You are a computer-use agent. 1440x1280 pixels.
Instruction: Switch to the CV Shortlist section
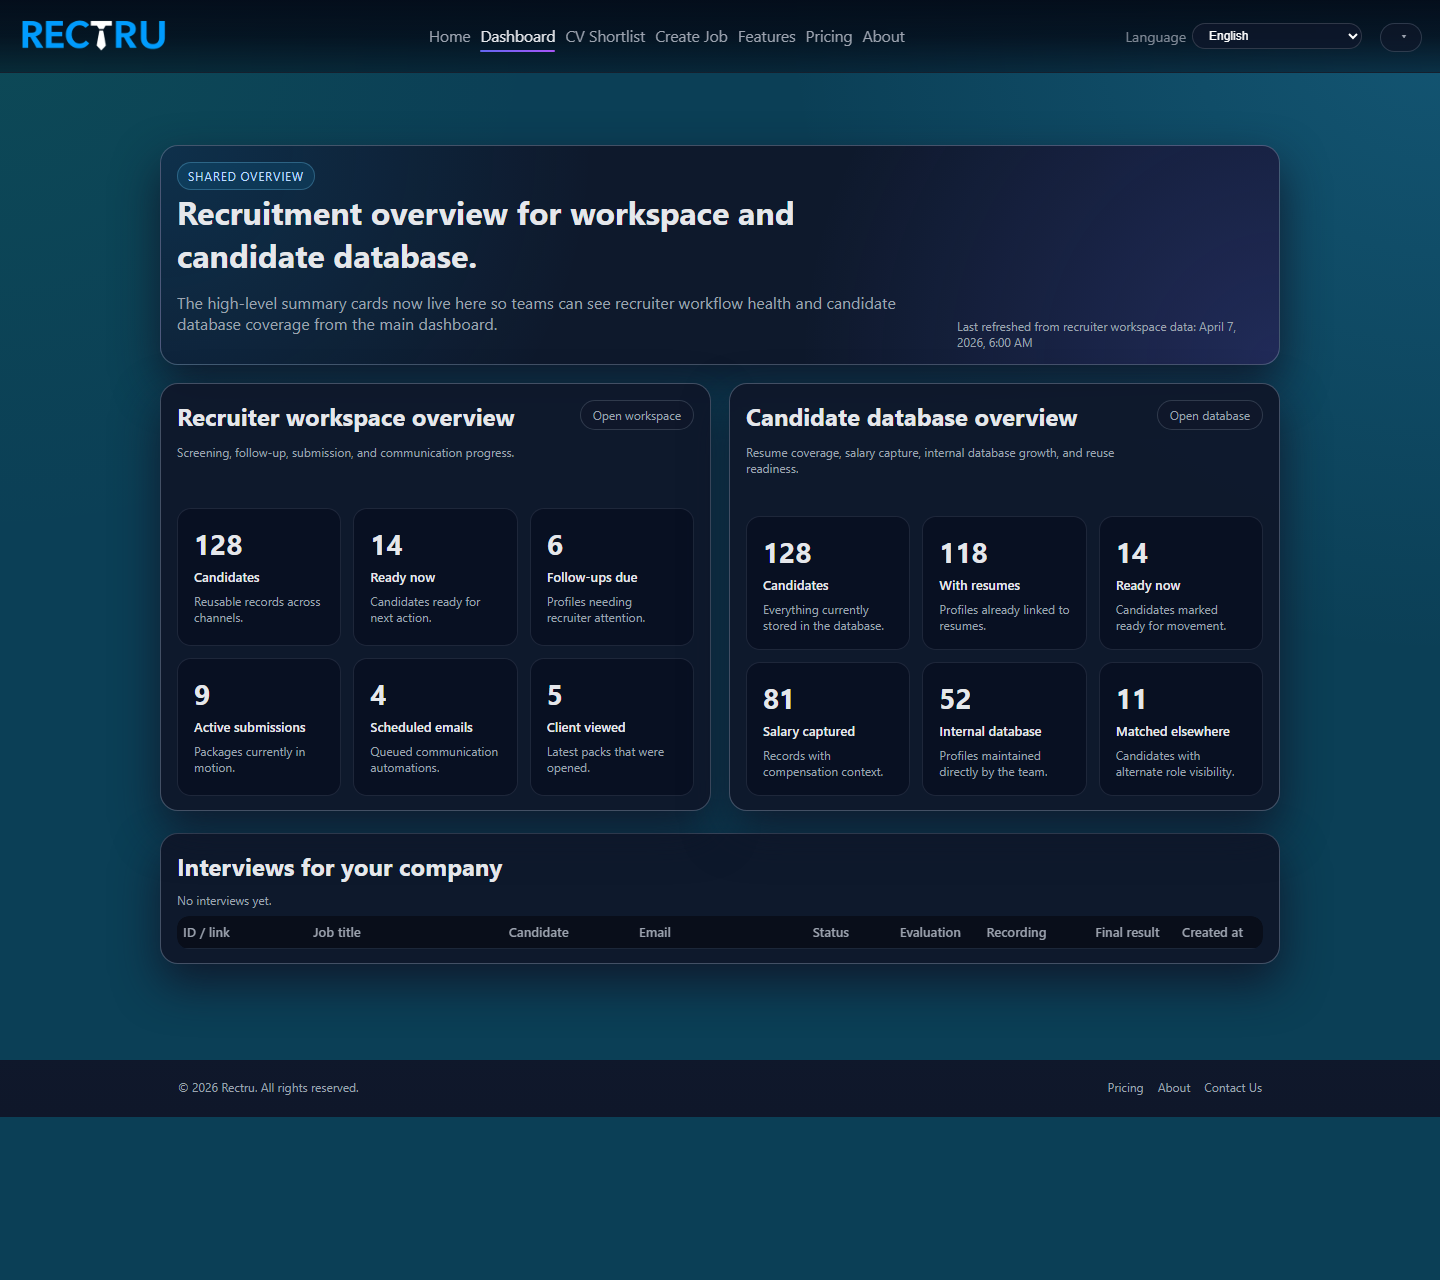click(605, 36)
